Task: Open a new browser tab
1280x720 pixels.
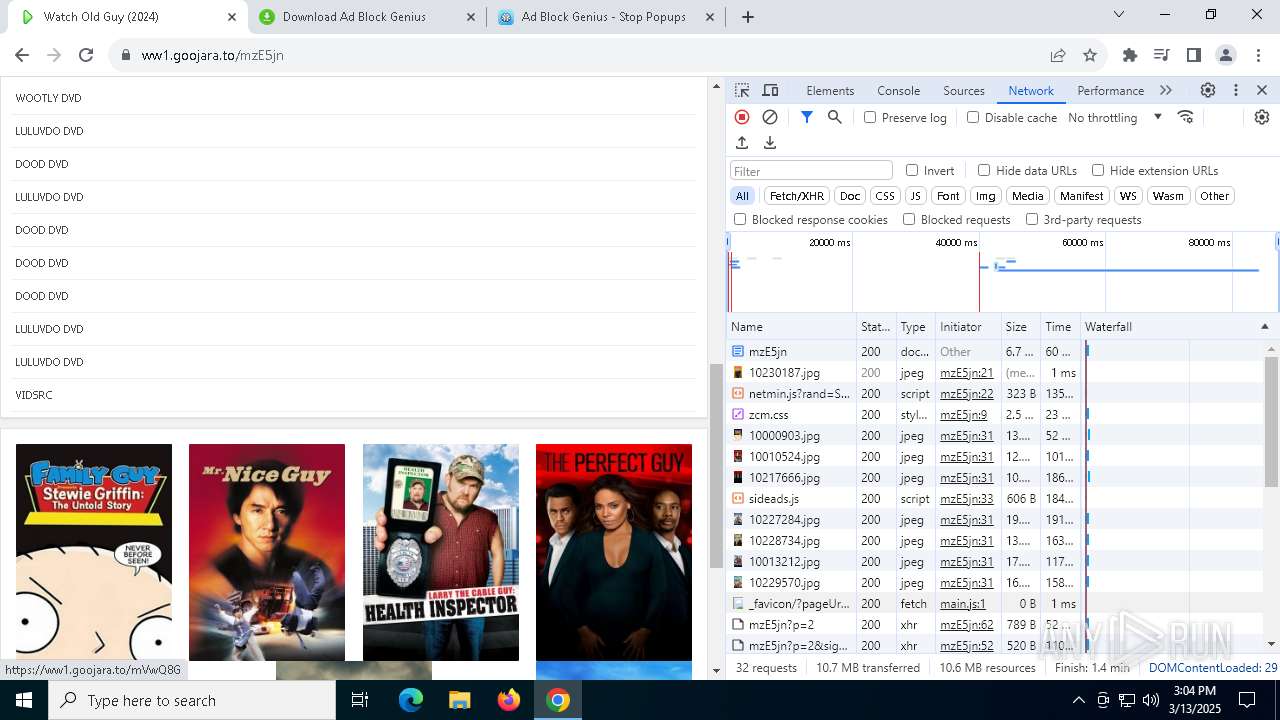Action: point(748,17)
